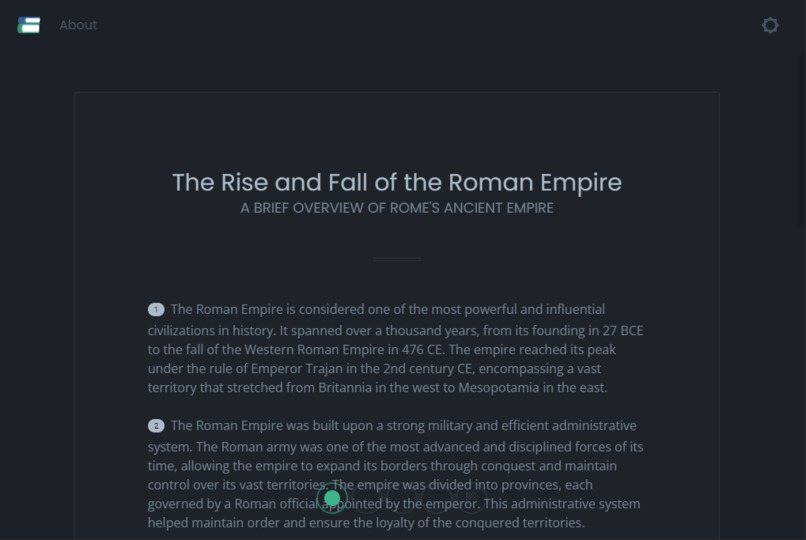Click the page's vertical scrollbar
Screen dimensions: 806x540
pos(802,270)
